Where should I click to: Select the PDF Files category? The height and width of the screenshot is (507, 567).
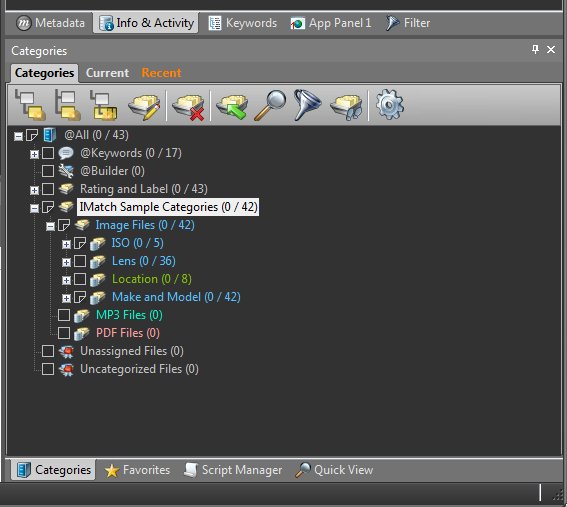click(128, 333)
